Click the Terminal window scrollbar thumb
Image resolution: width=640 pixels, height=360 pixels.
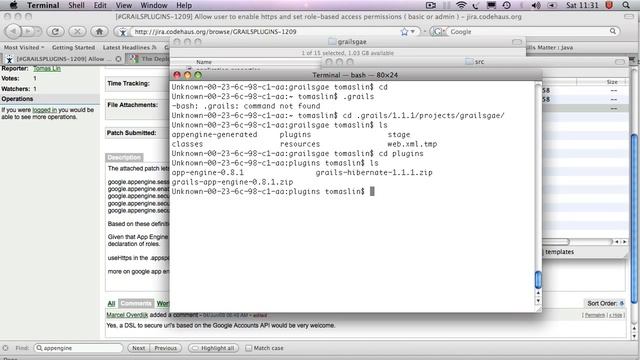[x=538, y=280]
